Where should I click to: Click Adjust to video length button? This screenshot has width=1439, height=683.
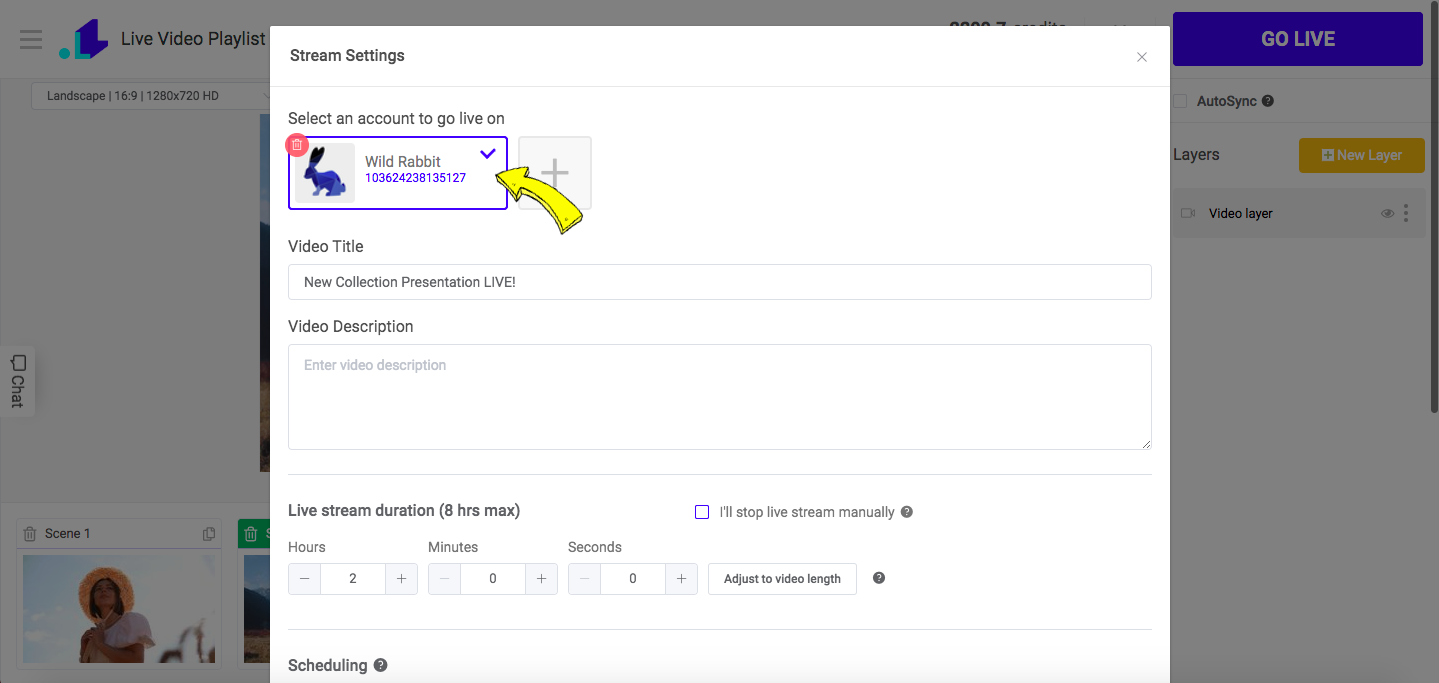pyautogui.click(x=782, y=578)
